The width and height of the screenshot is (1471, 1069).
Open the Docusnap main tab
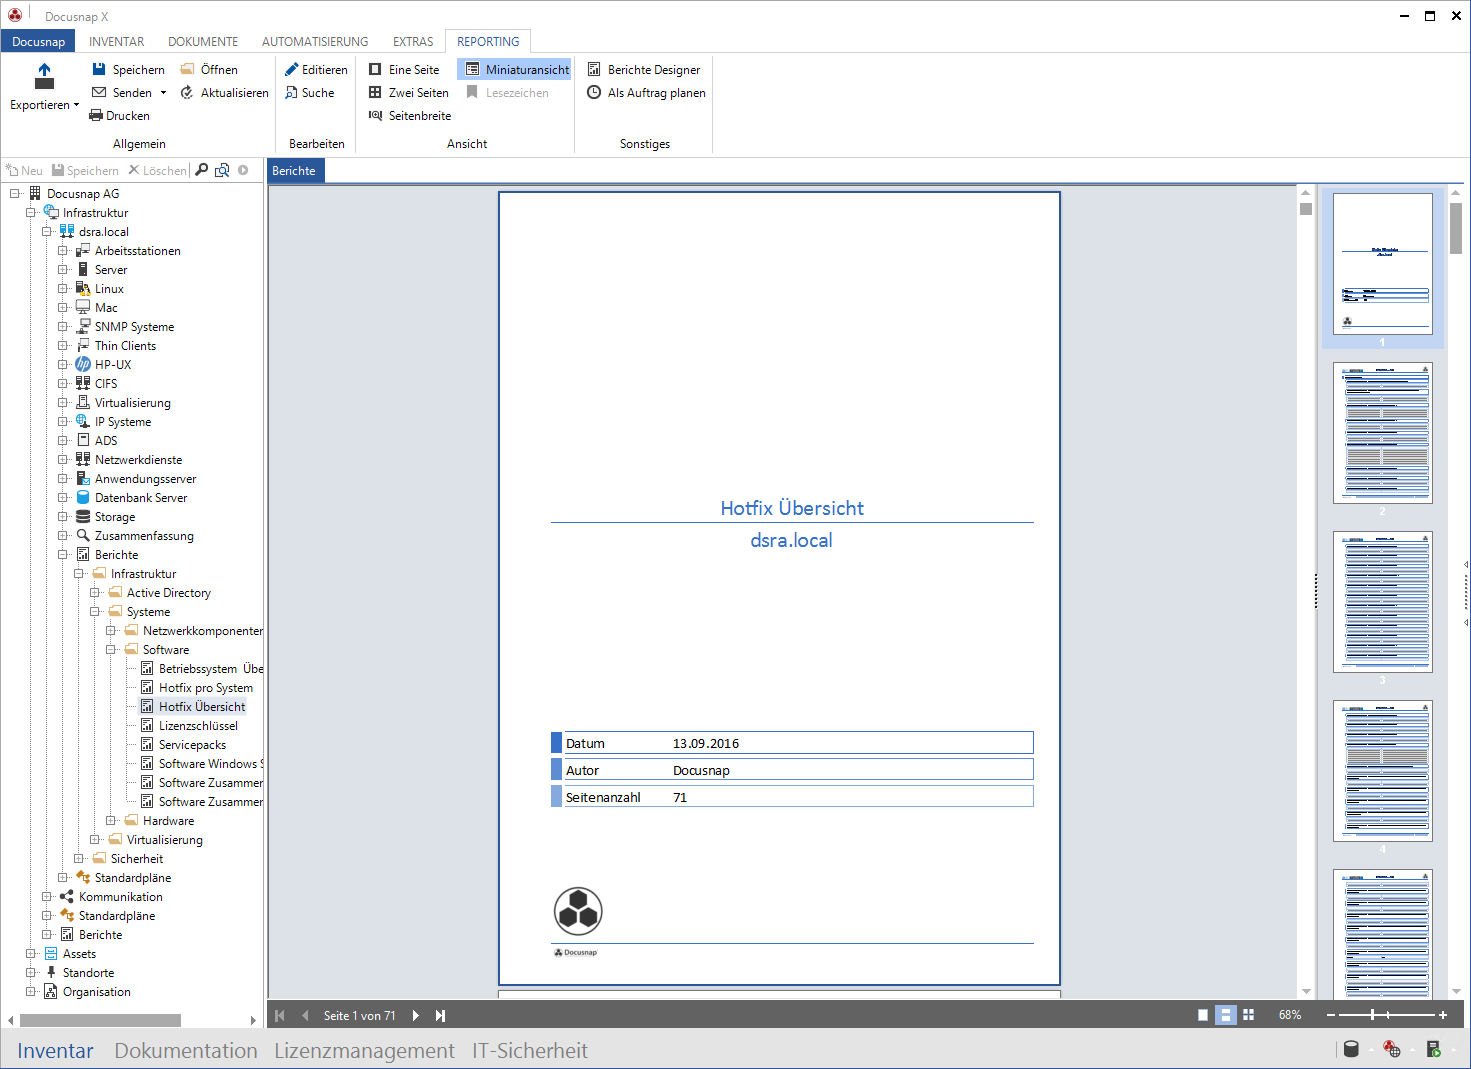[x=38, y=41]
